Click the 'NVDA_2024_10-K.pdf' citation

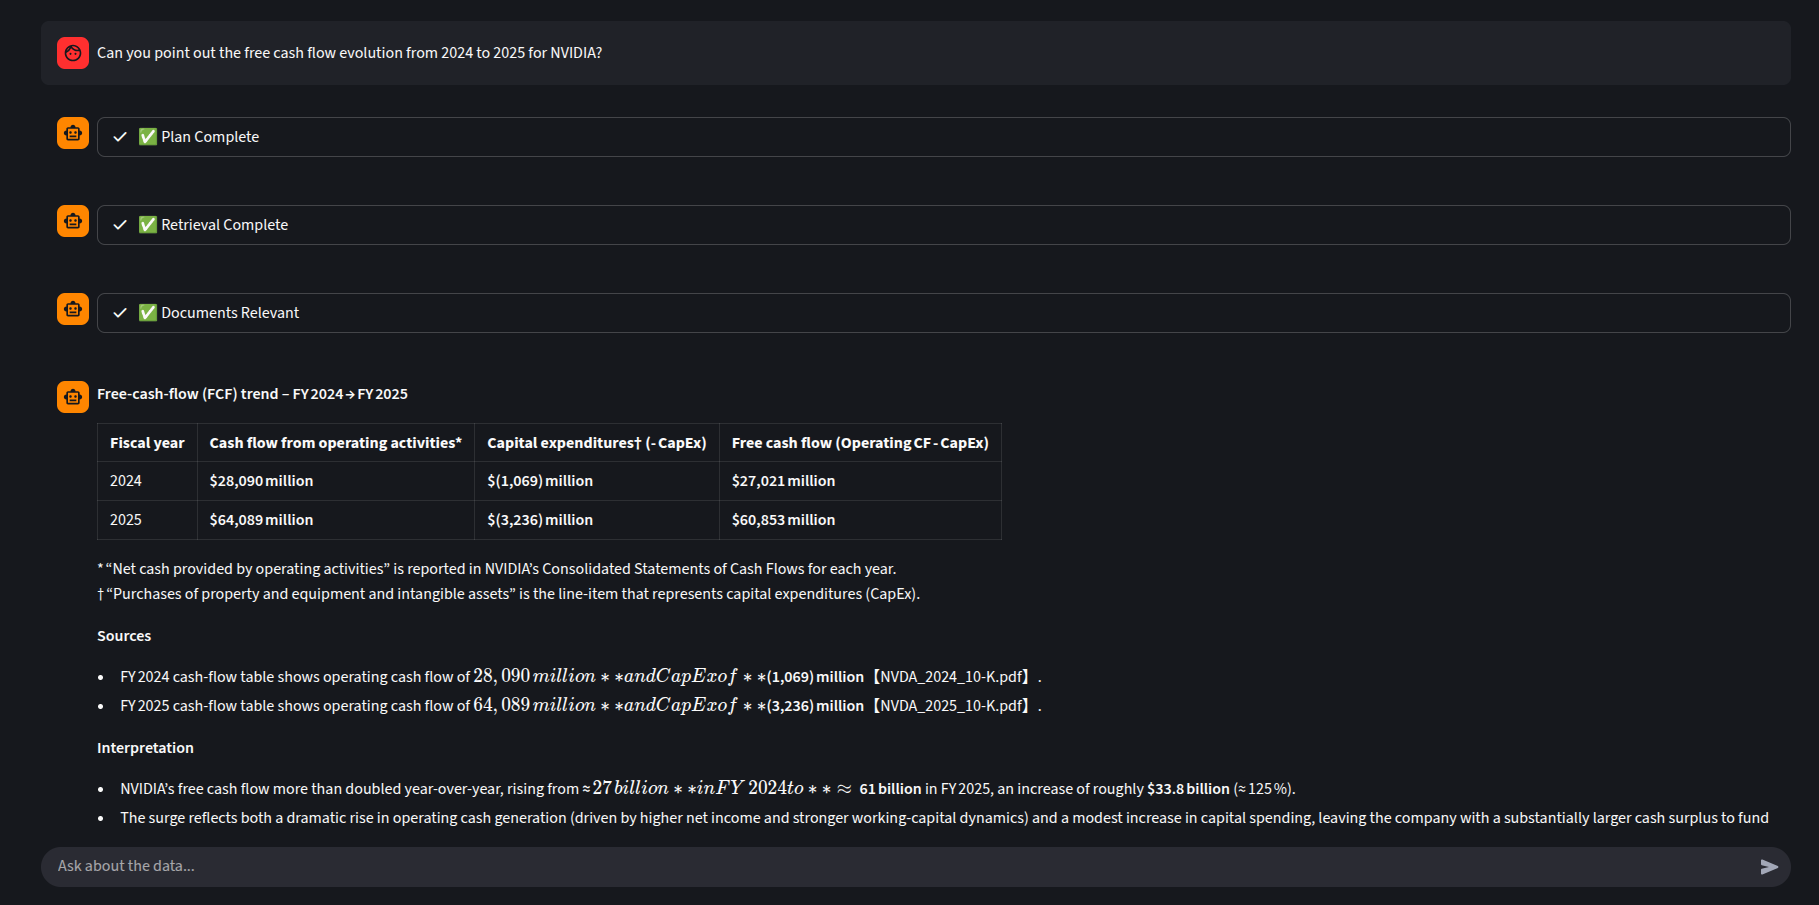click(x=952, y=677)
